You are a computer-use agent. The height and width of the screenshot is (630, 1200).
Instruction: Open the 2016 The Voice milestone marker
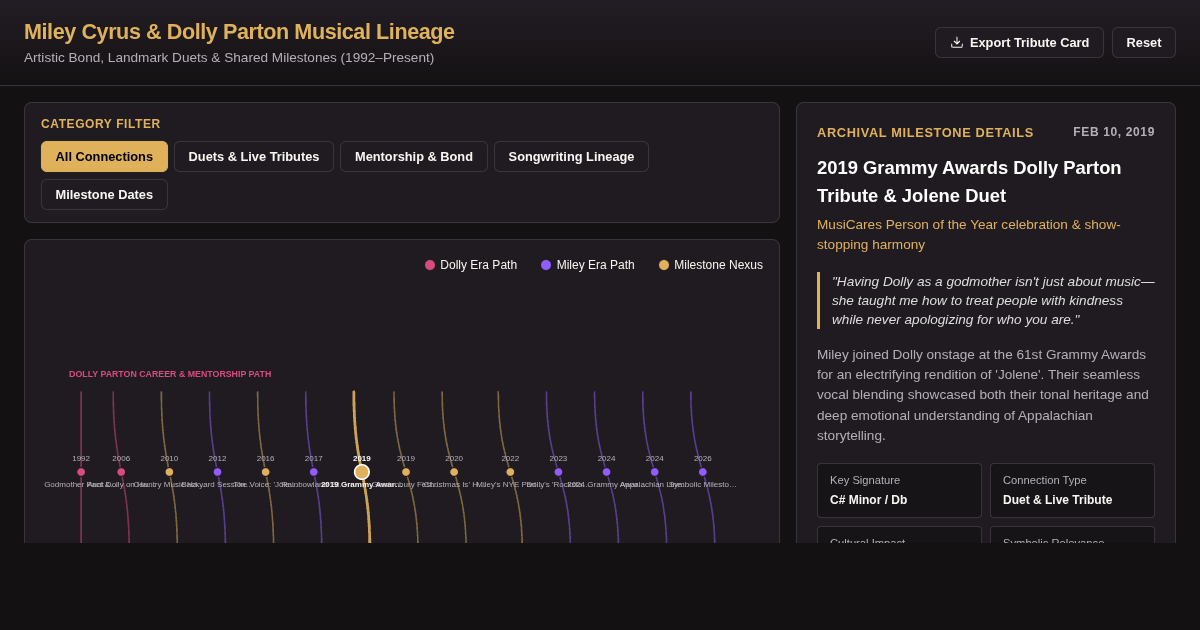pos(265,472)
